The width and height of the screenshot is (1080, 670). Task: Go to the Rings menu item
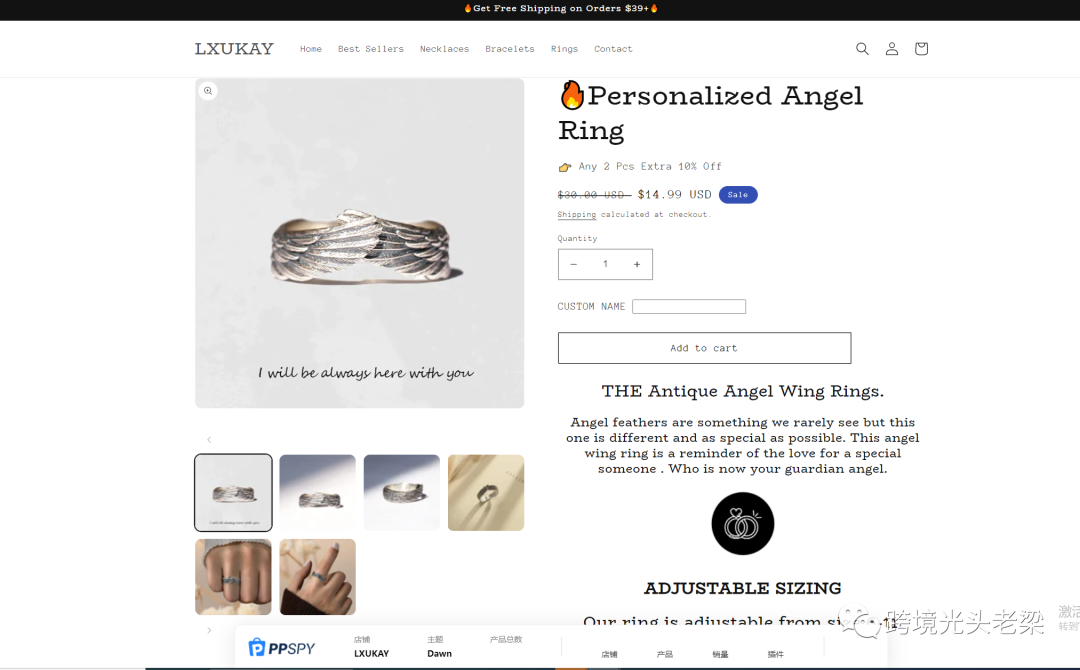(564, 49)
